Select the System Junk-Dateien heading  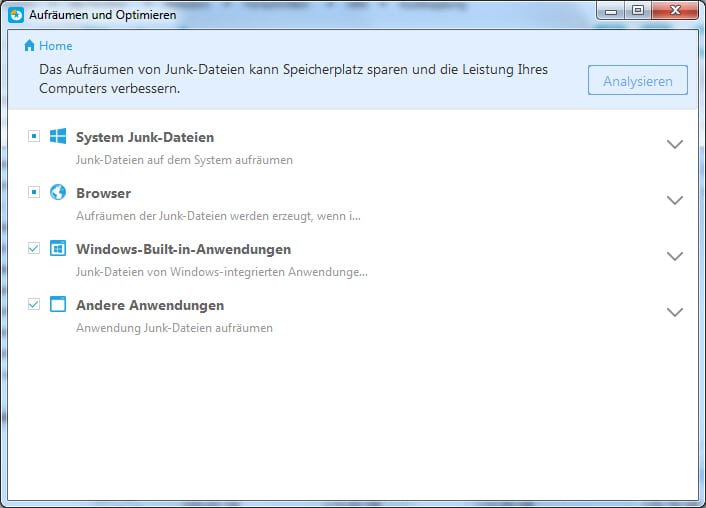145,137
